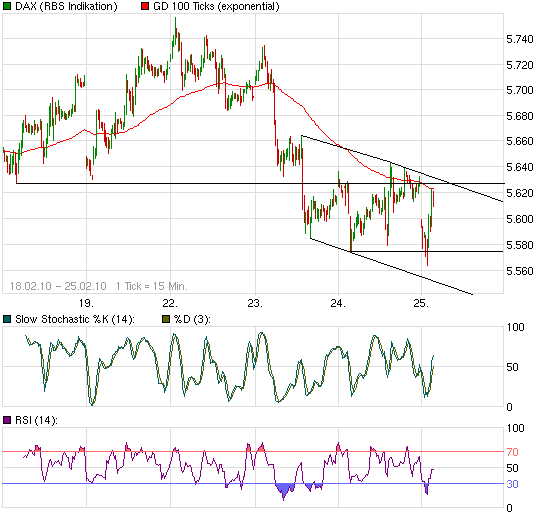Screen dimensions: 545x516
Task: Click the olive %D (3) legend swatch
Action: point(166,319)
